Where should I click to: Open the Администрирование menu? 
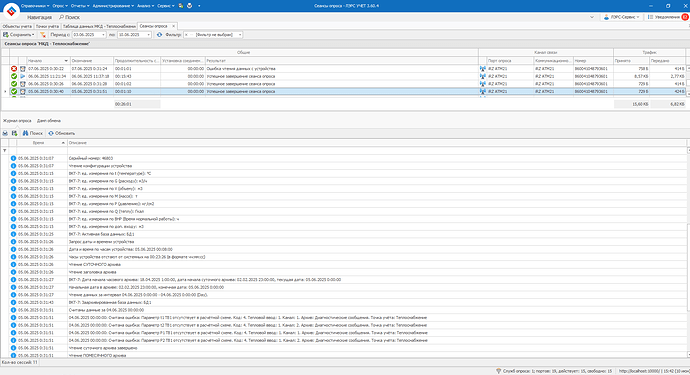(113, 6)
